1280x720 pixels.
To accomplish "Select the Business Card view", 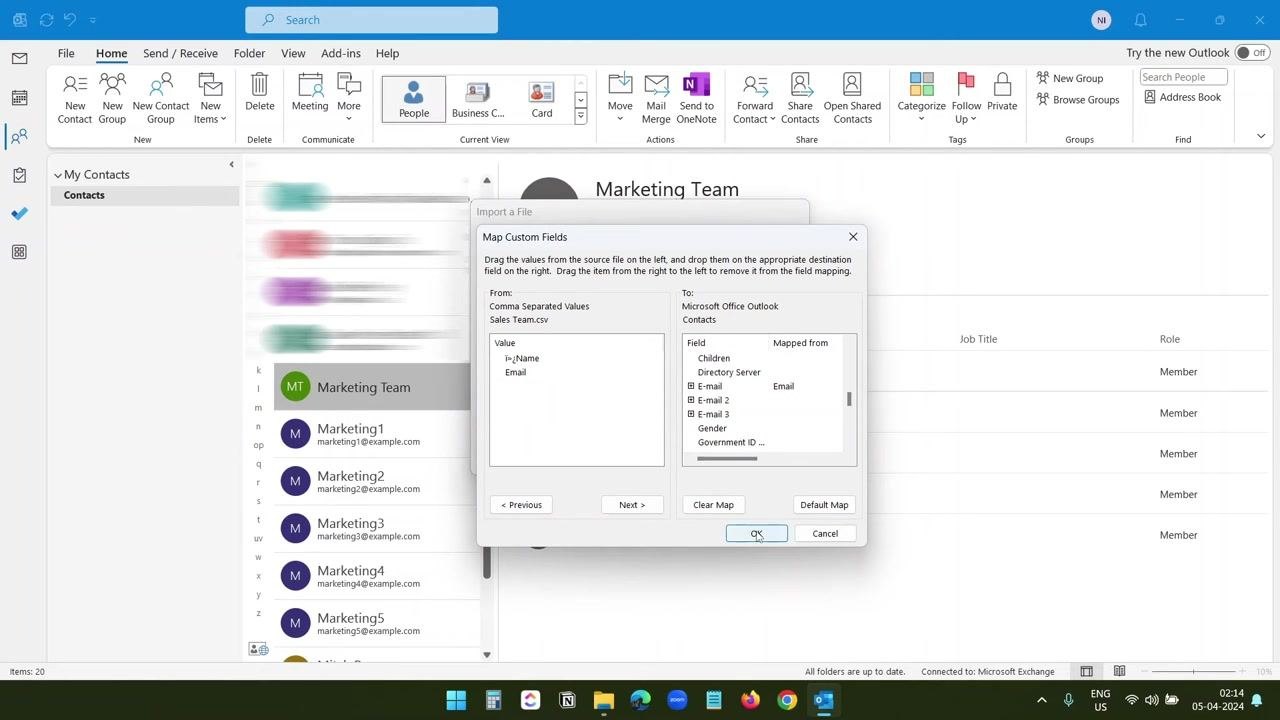I will coord(478,99).
